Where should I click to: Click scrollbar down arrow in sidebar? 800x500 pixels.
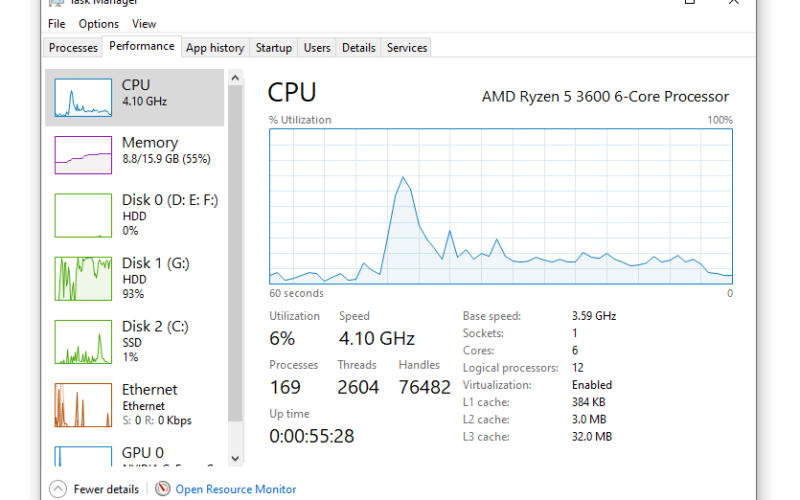point(235,458)
